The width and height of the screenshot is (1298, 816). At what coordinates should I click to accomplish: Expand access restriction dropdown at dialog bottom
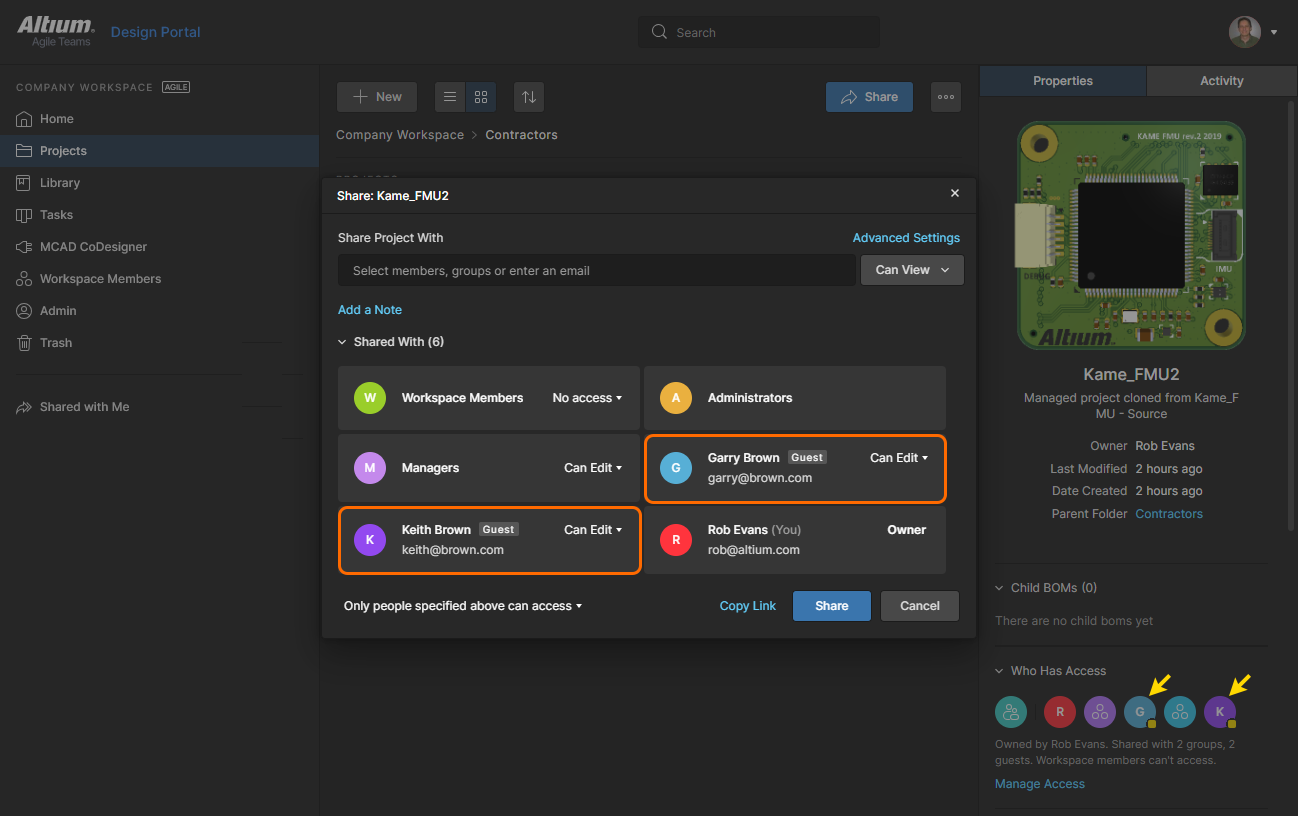pyautogui.click(x=462, y=606)
